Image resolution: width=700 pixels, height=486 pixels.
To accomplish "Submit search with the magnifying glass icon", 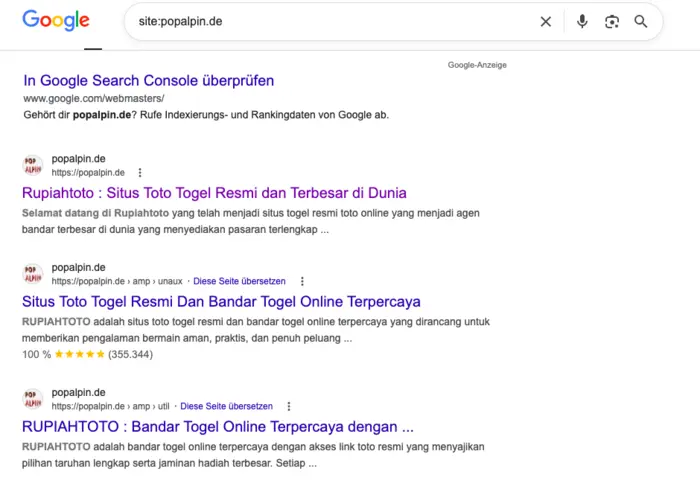I will click(x=641, y=21).
